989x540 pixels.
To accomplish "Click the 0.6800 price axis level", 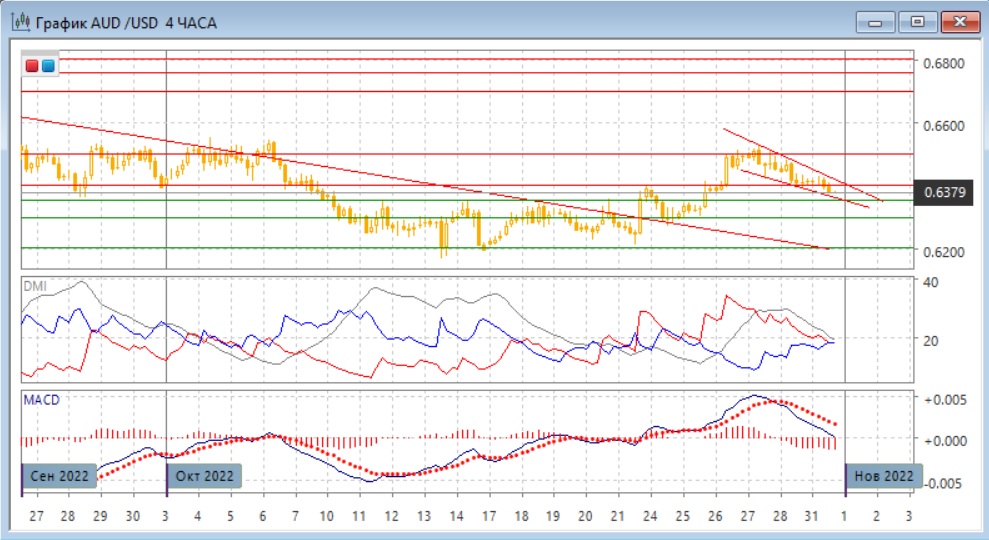I will pos(943,63).
